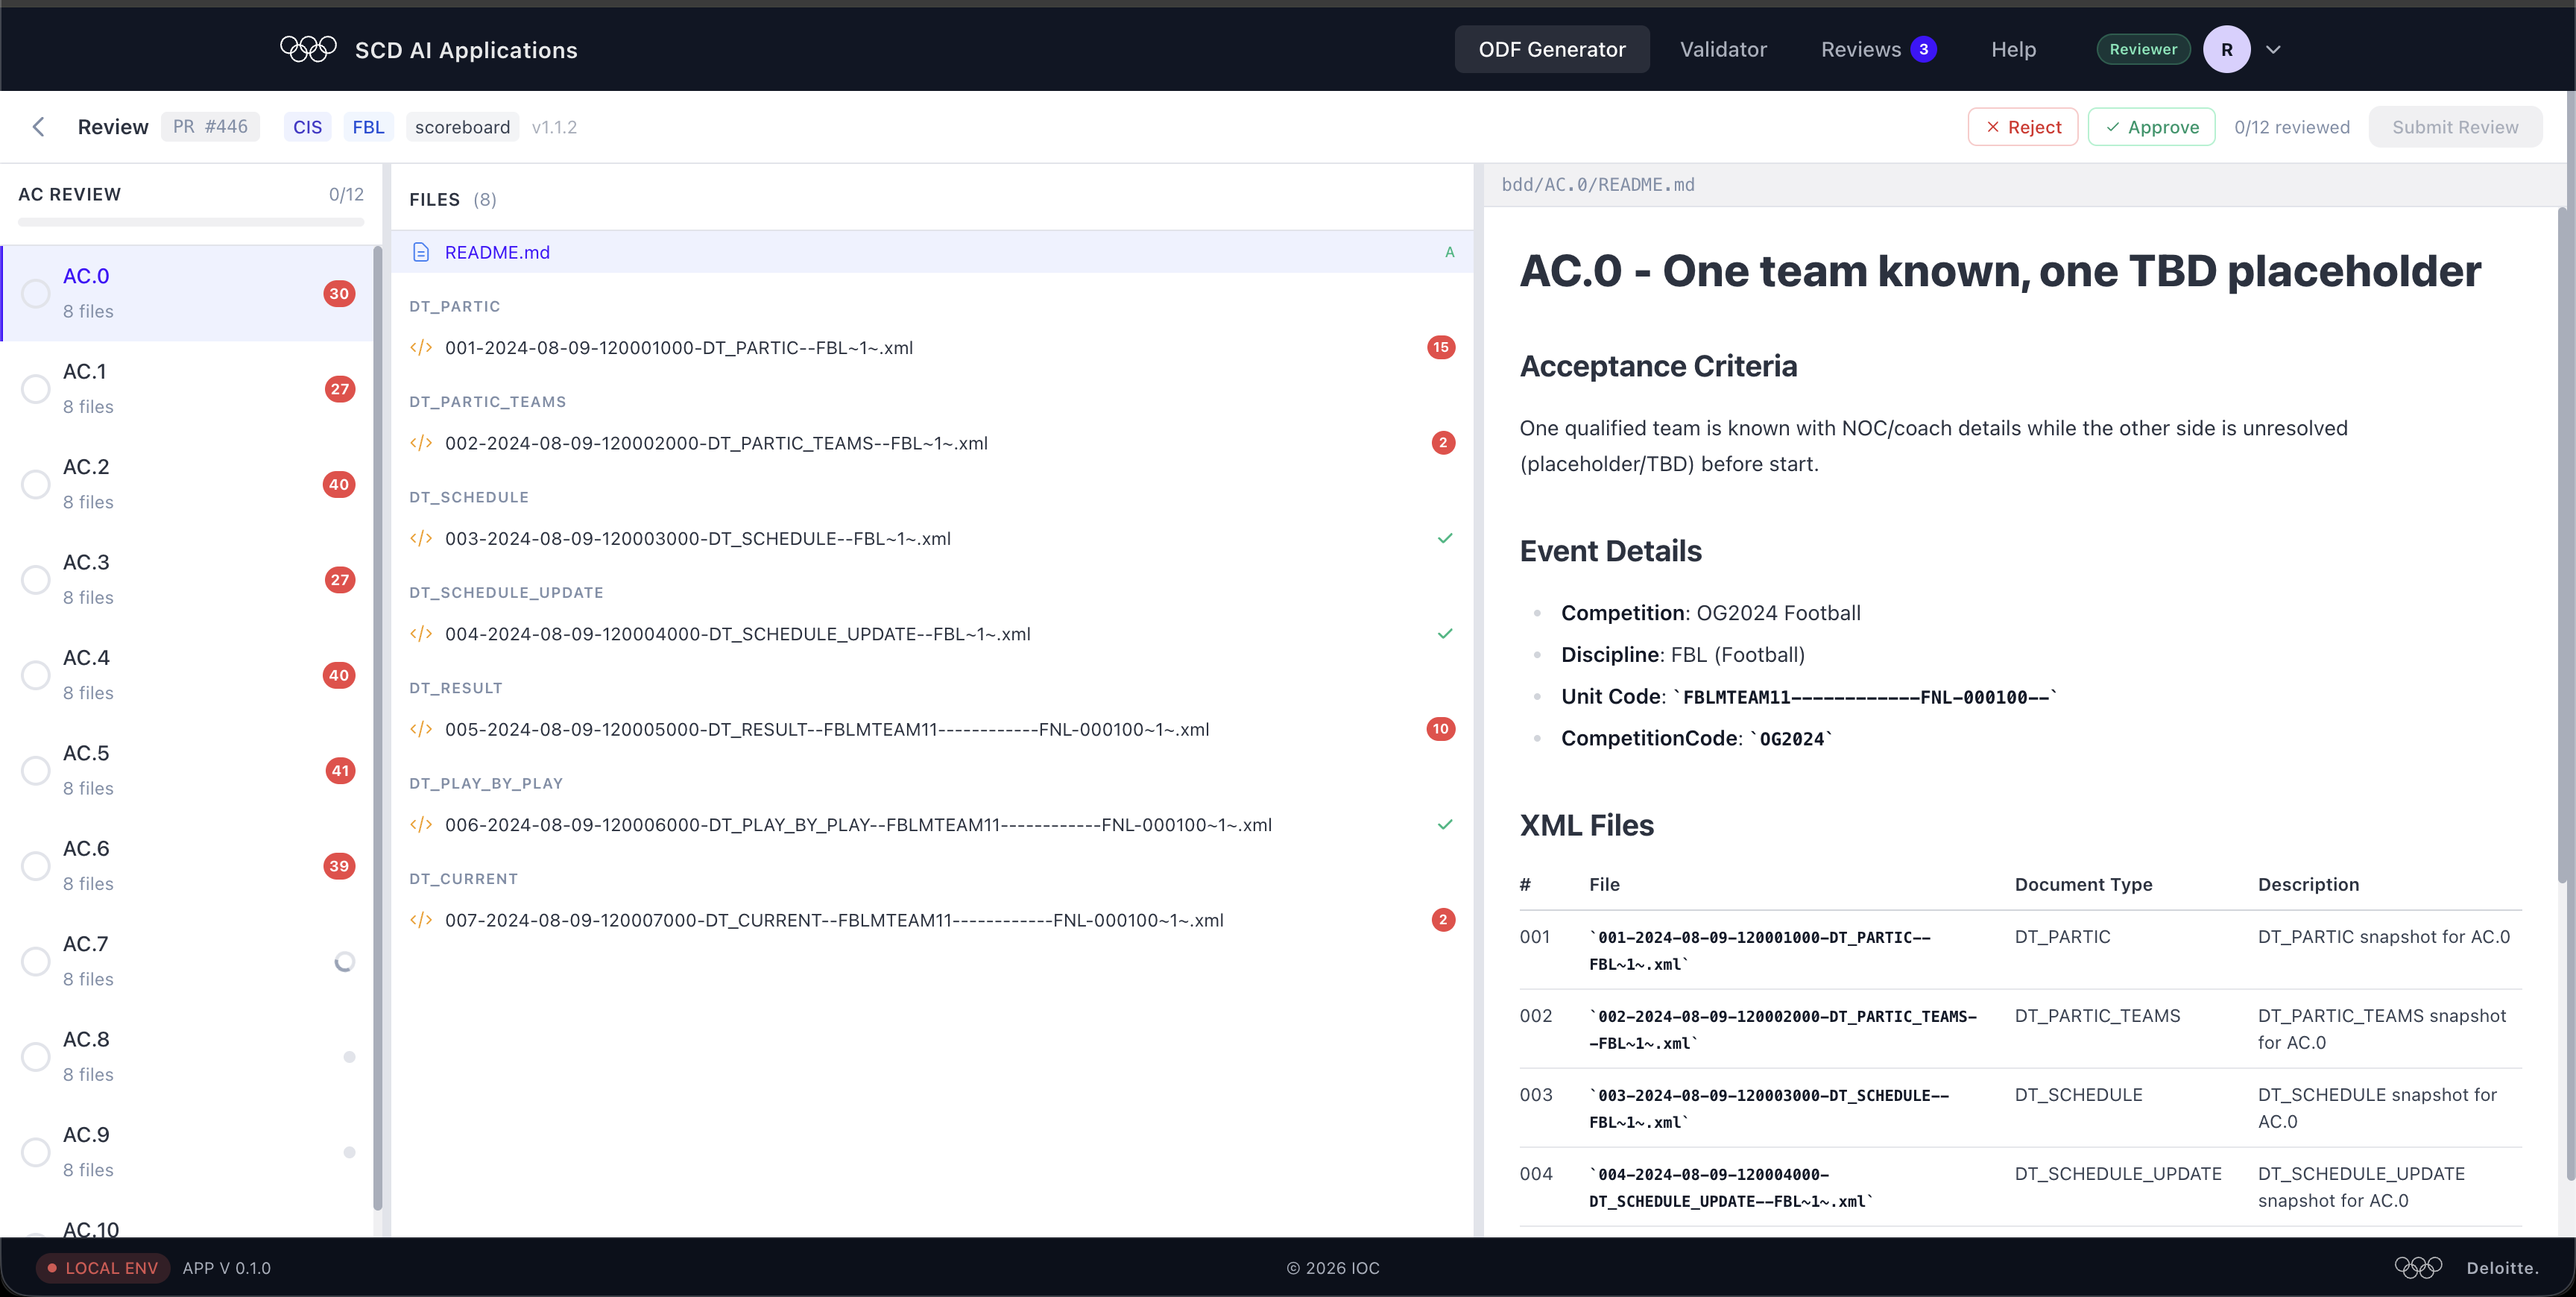The height and width of the screenshot is (1297, 2576).
Task: Toggle the AC.1 review circle
Action: pos(35,389)
